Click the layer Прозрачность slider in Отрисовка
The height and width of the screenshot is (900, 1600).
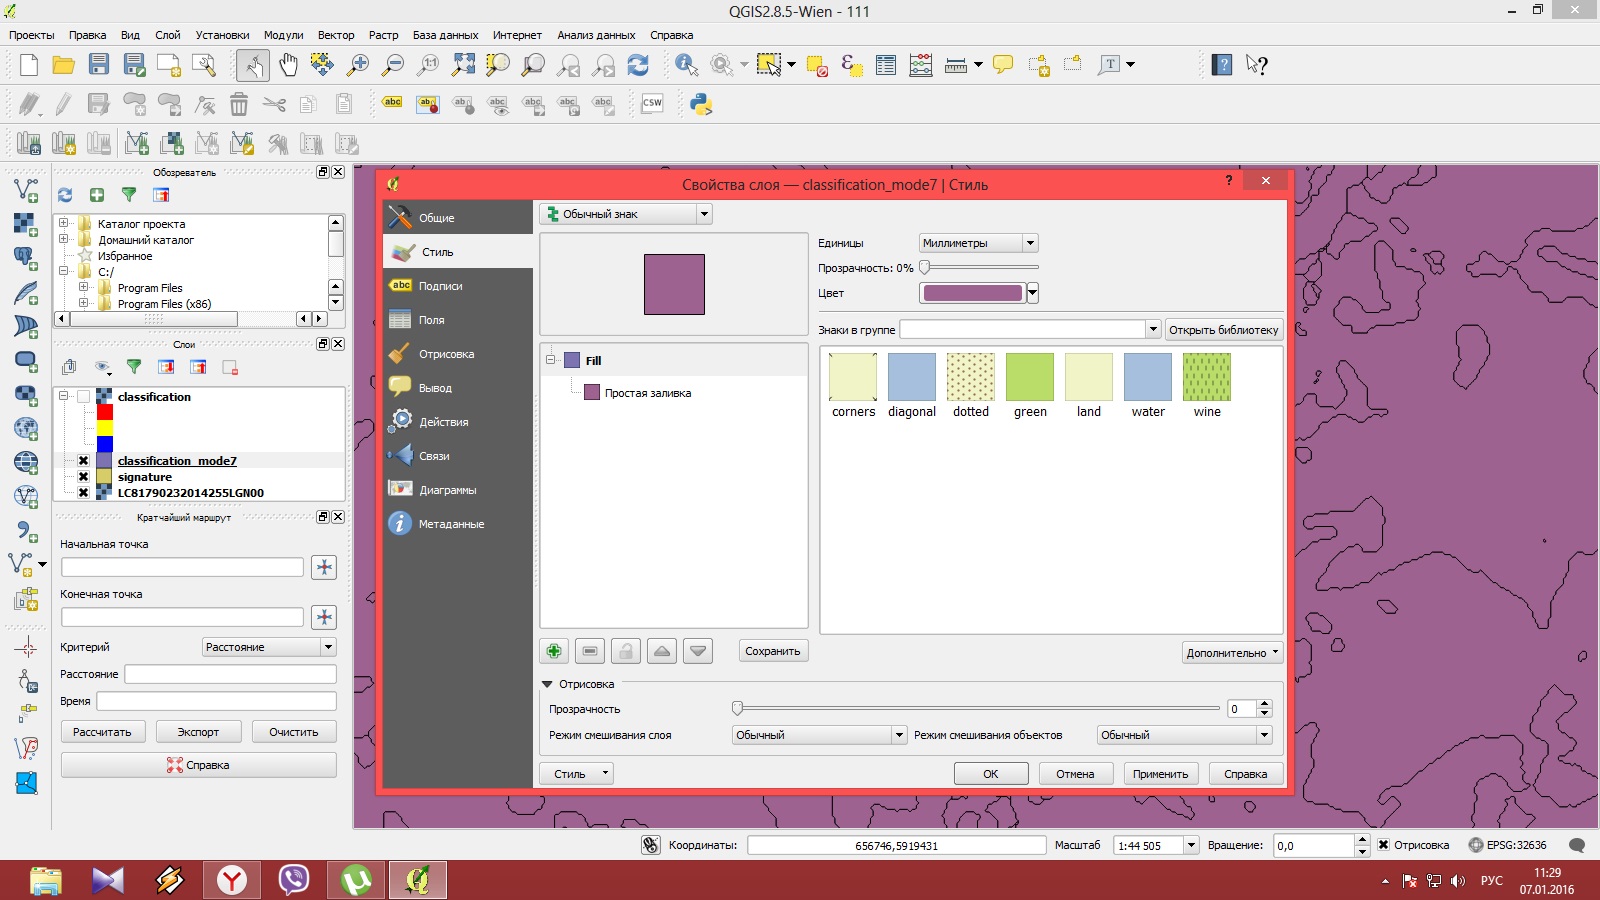click(977, 708)
